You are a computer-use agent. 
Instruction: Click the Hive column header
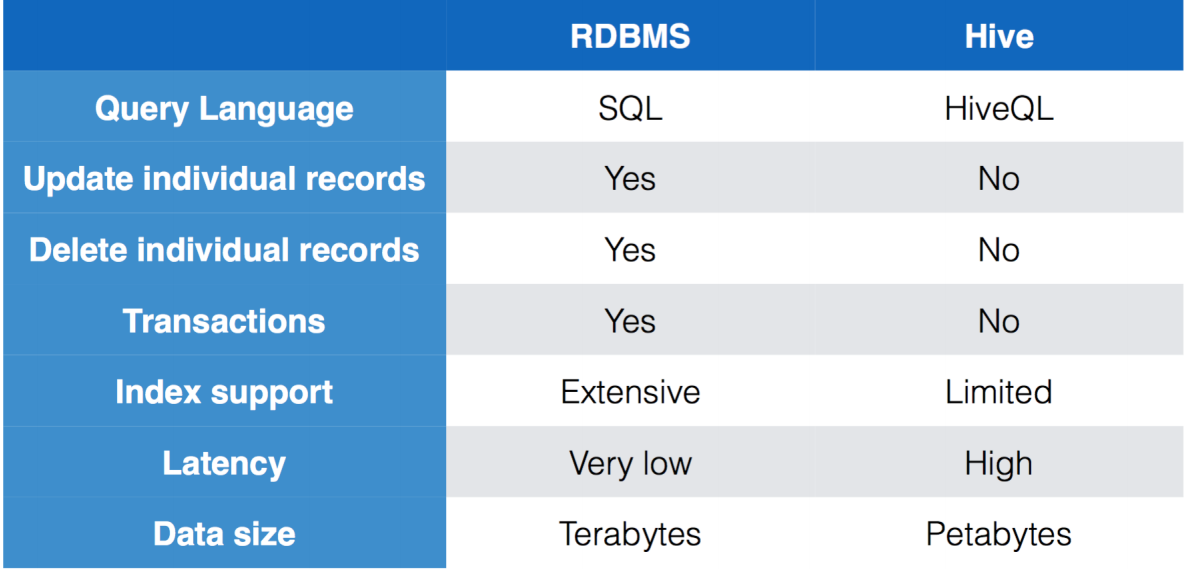(x=998, y=37)
